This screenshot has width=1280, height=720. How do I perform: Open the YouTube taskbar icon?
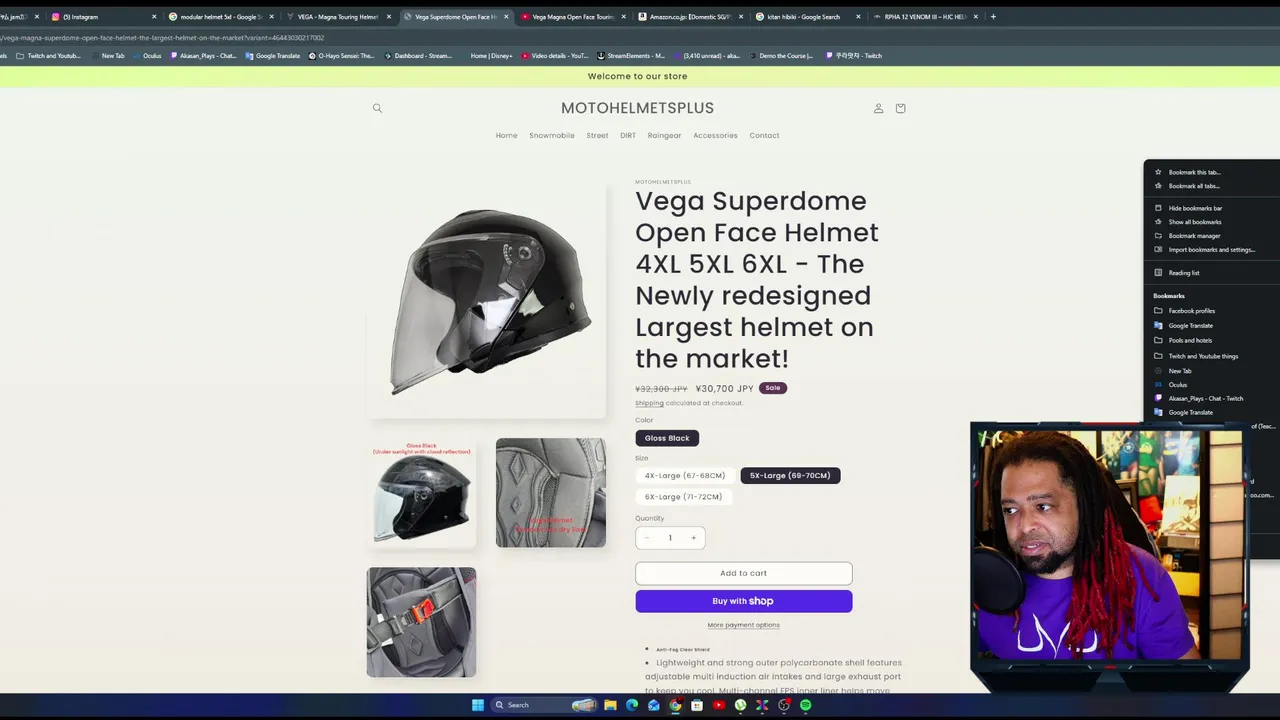tap(719, 705)
